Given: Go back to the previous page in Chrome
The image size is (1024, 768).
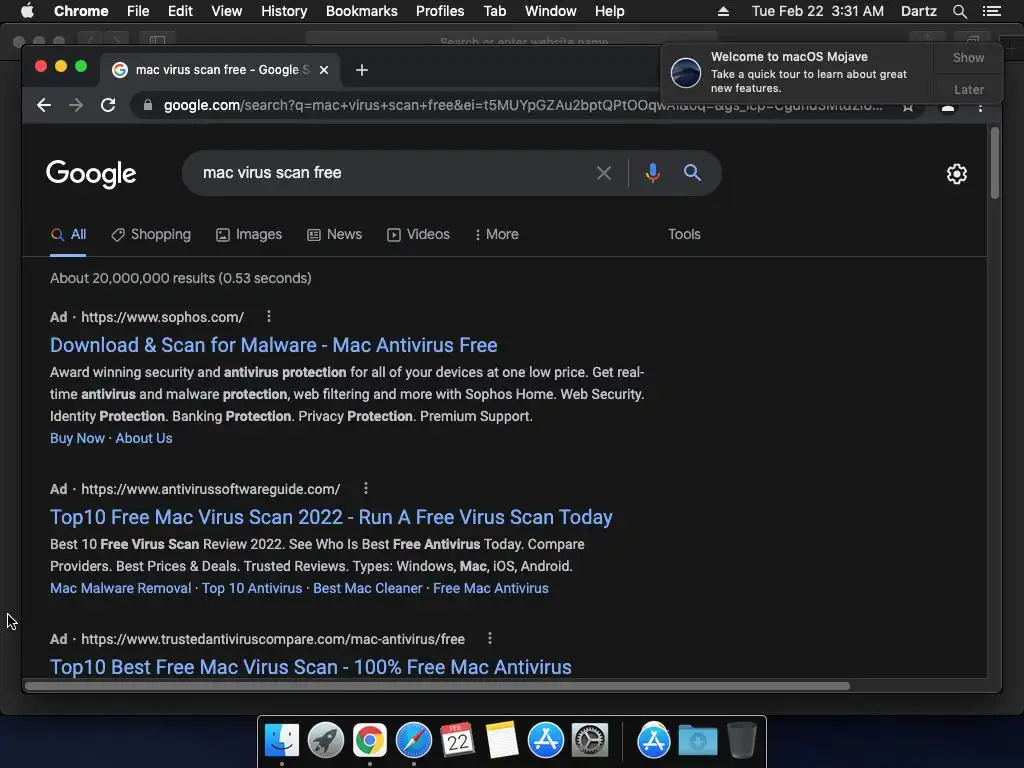Looking at the screenshot, I should [44, 105].
